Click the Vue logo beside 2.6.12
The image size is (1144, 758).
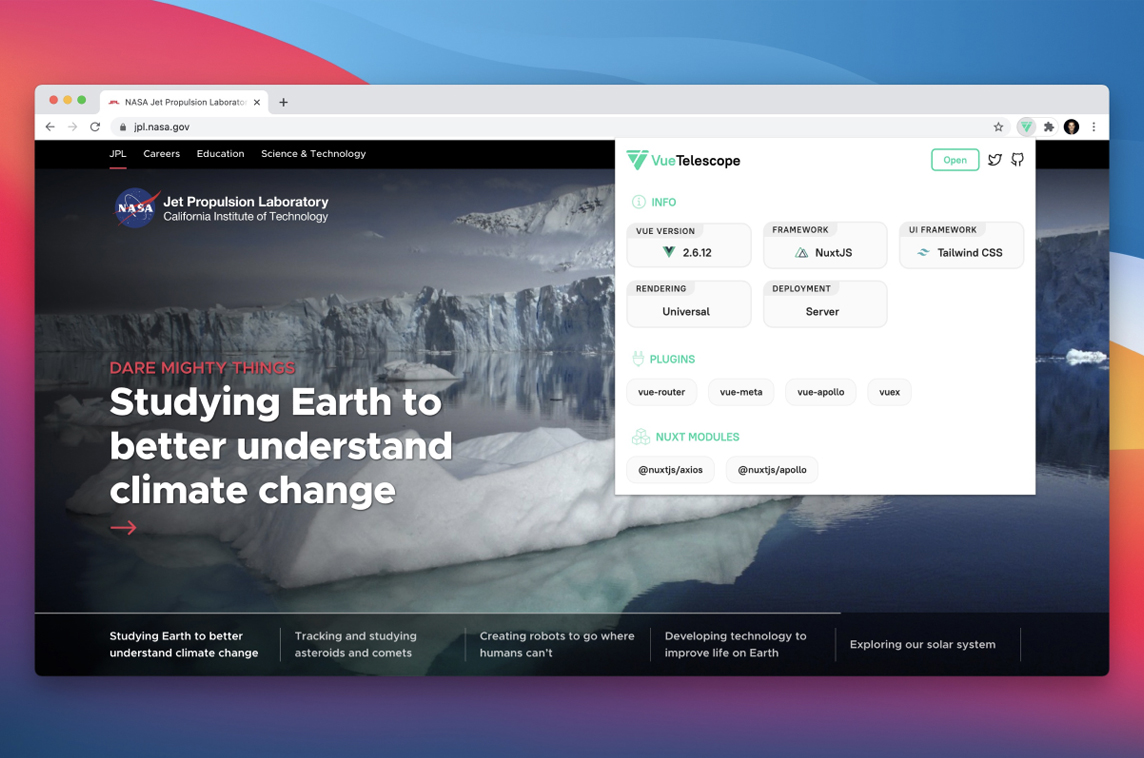(668, 252)
